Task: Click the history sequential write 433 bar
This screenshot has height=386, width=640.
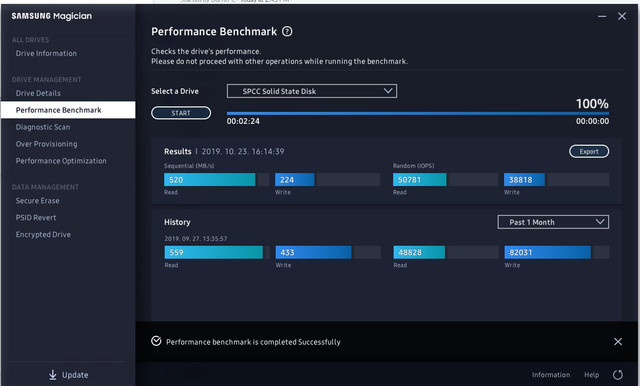Action: 328,252
